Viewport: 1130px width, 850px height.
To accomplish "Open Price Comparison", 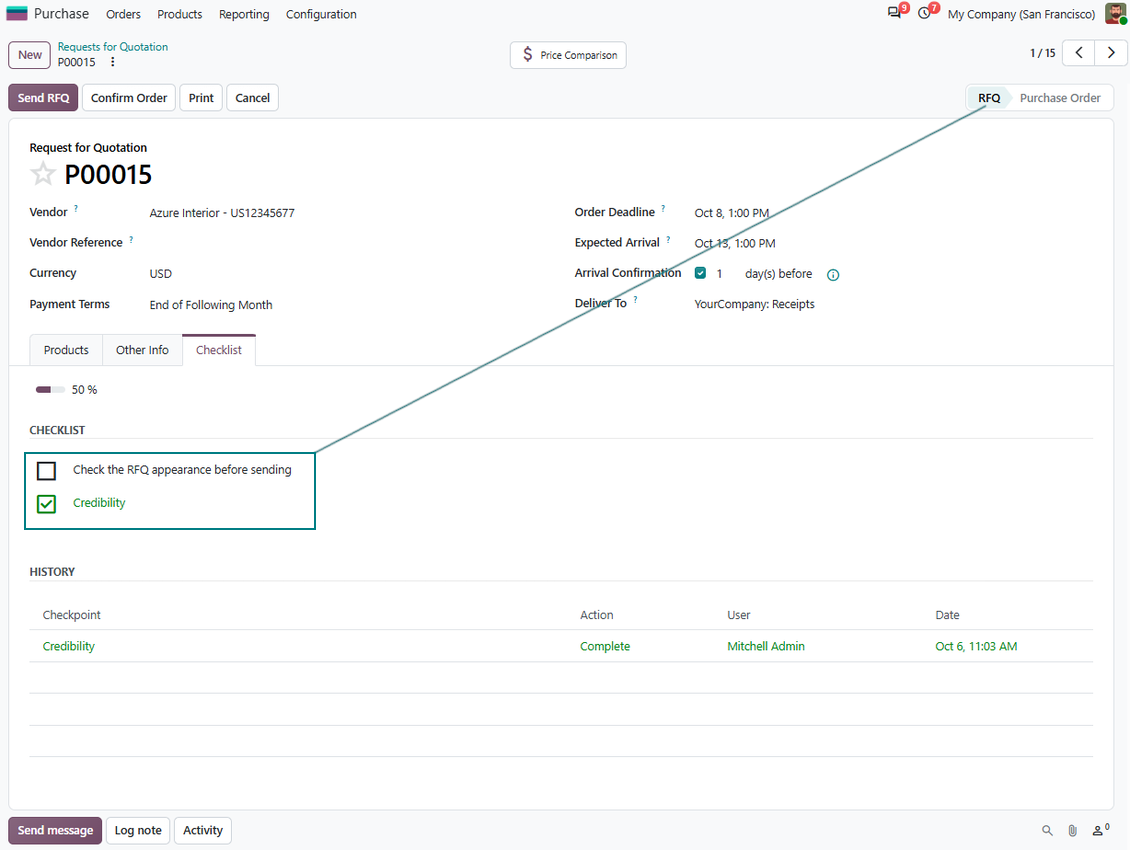I will click(x=568, y=55).
